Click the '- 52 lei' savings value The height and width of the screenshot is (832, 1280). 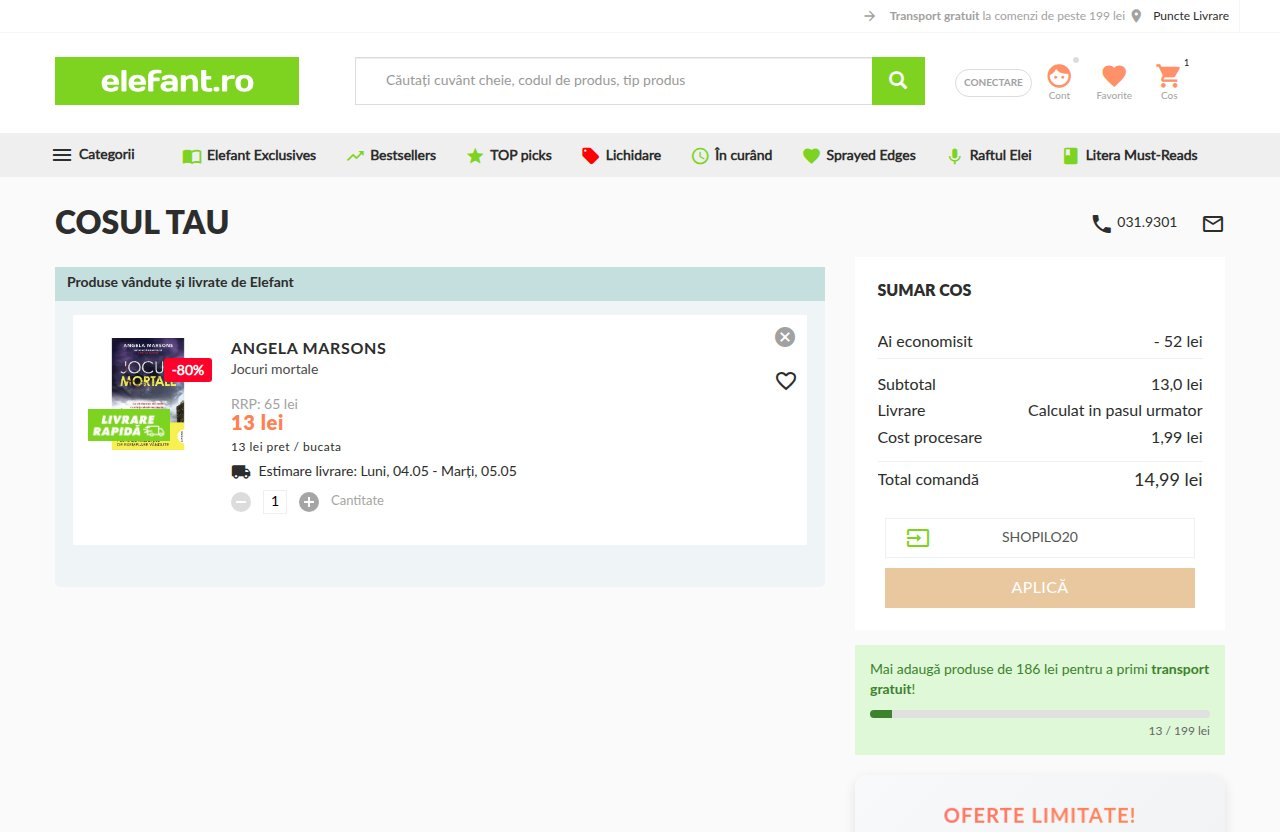pyautogui.click(x=1178, y=342)
